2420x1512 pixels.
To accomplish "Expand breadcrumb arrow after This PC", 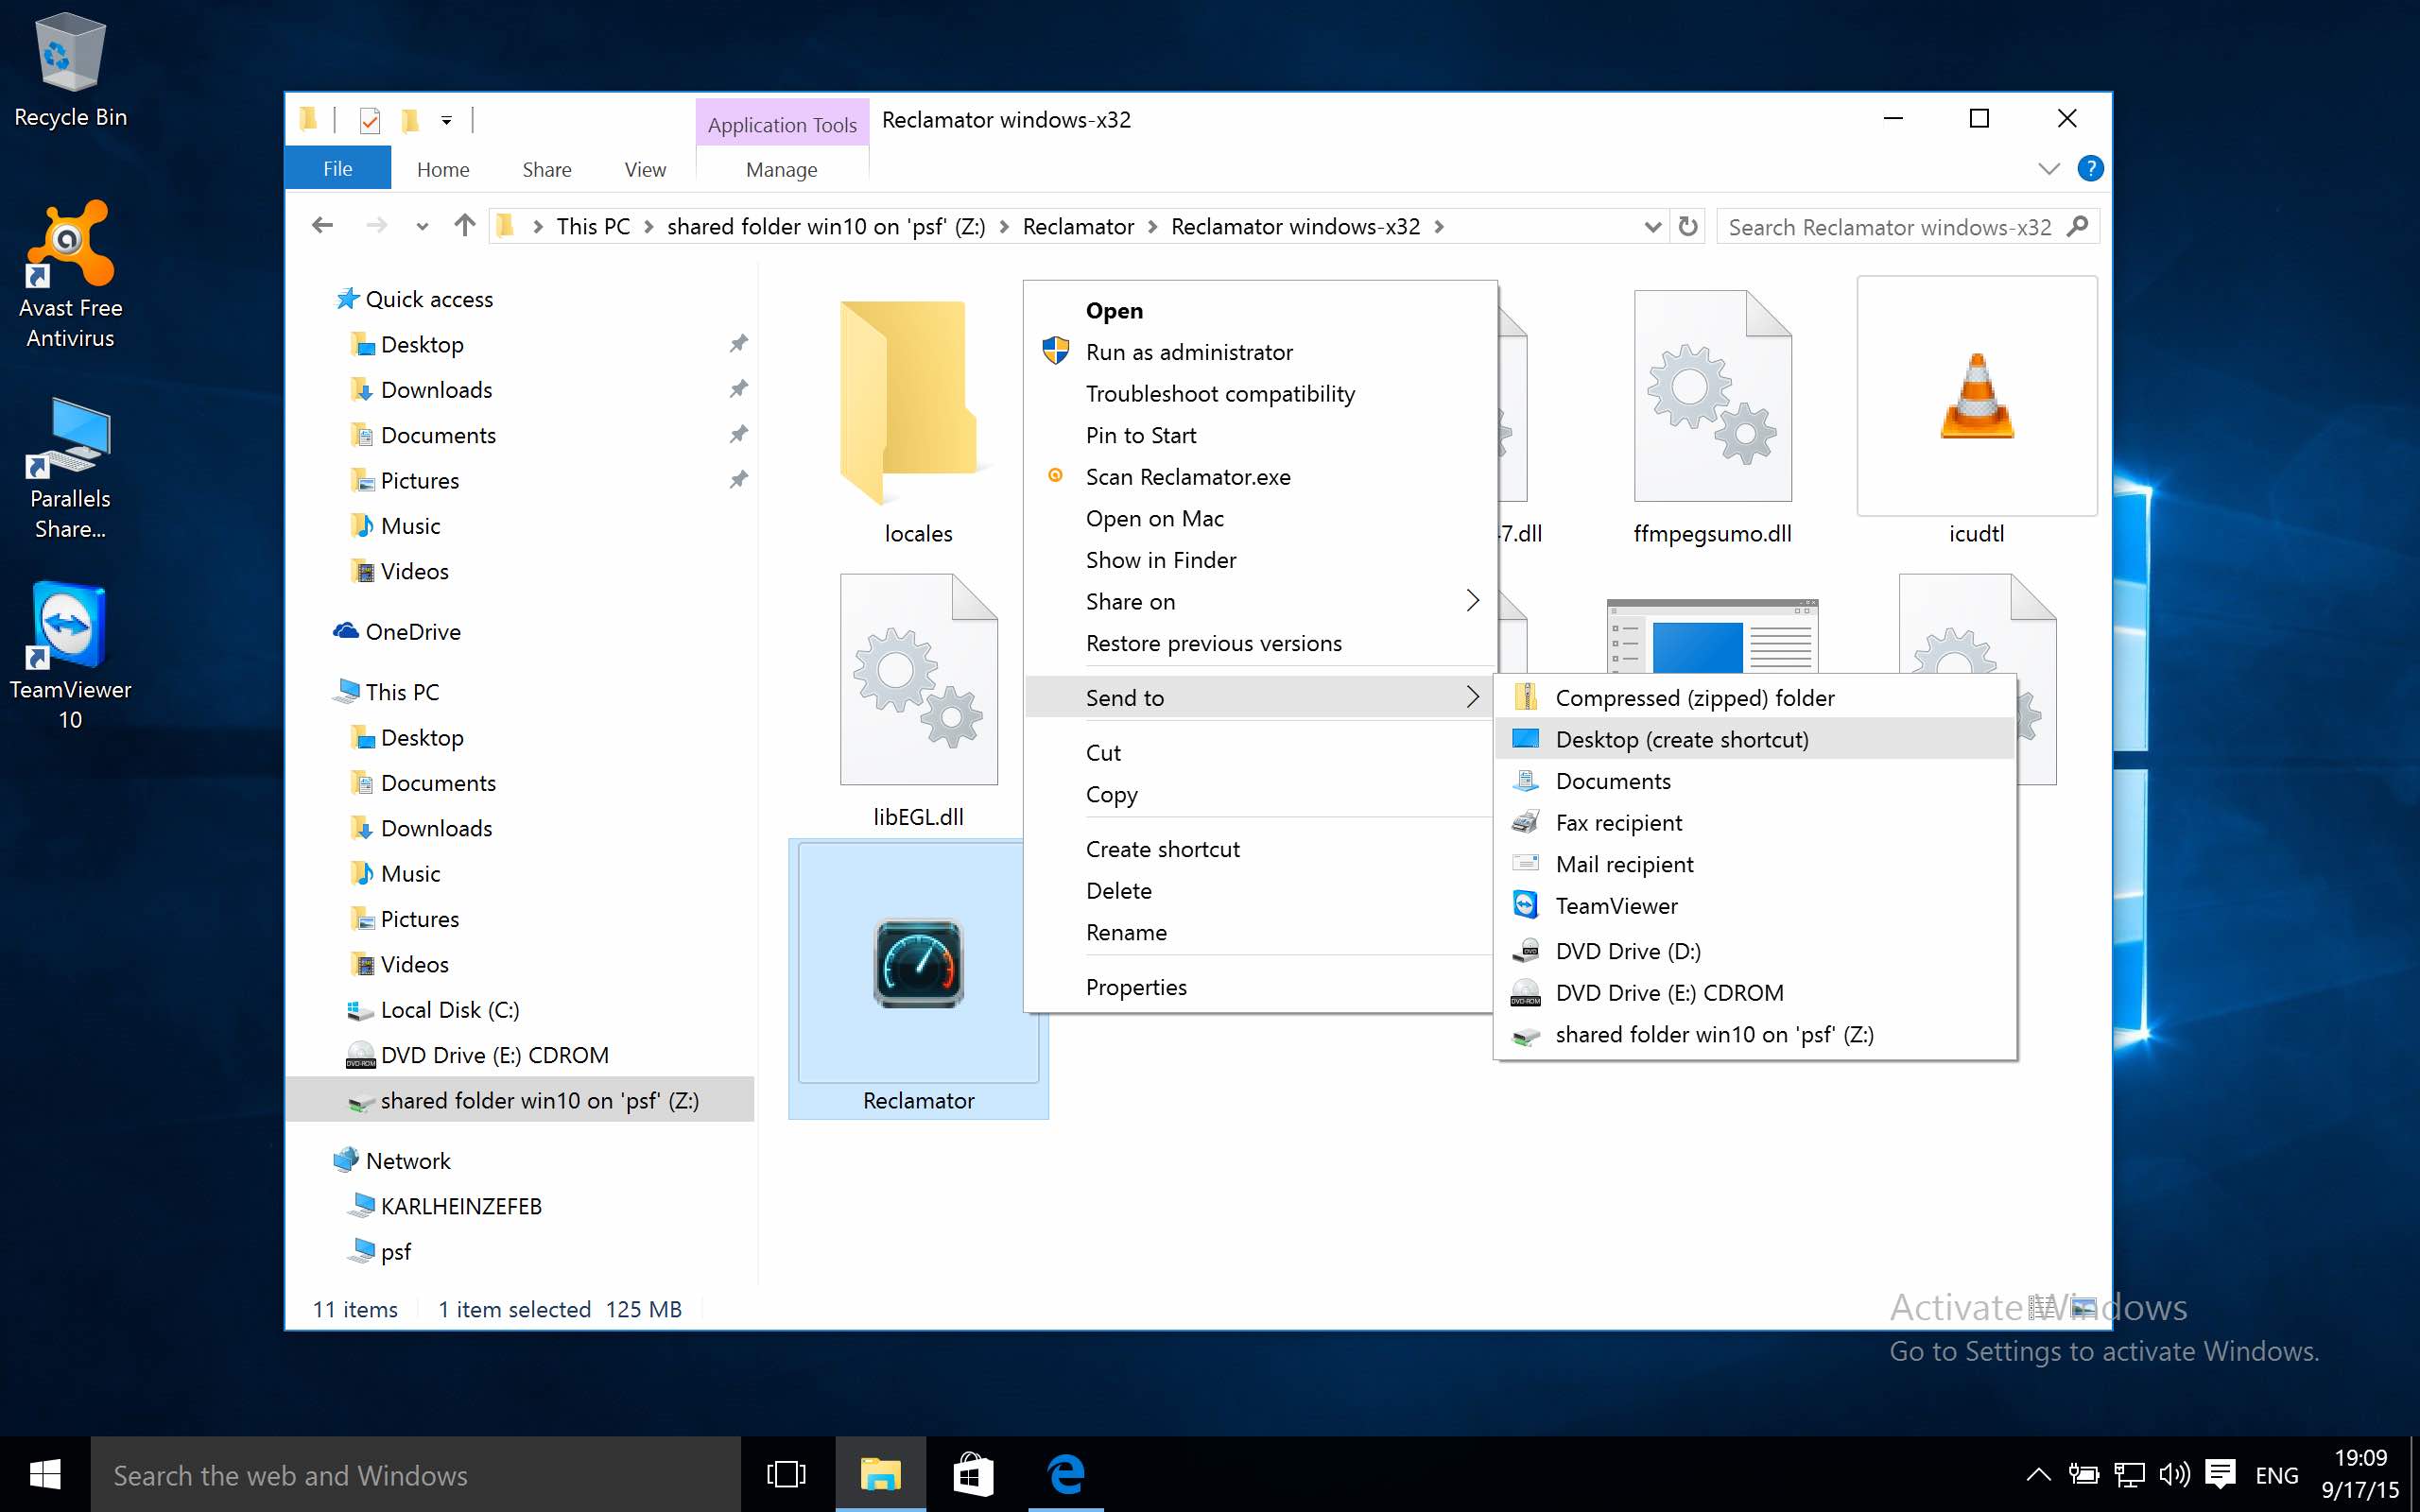I will point(649,227).
